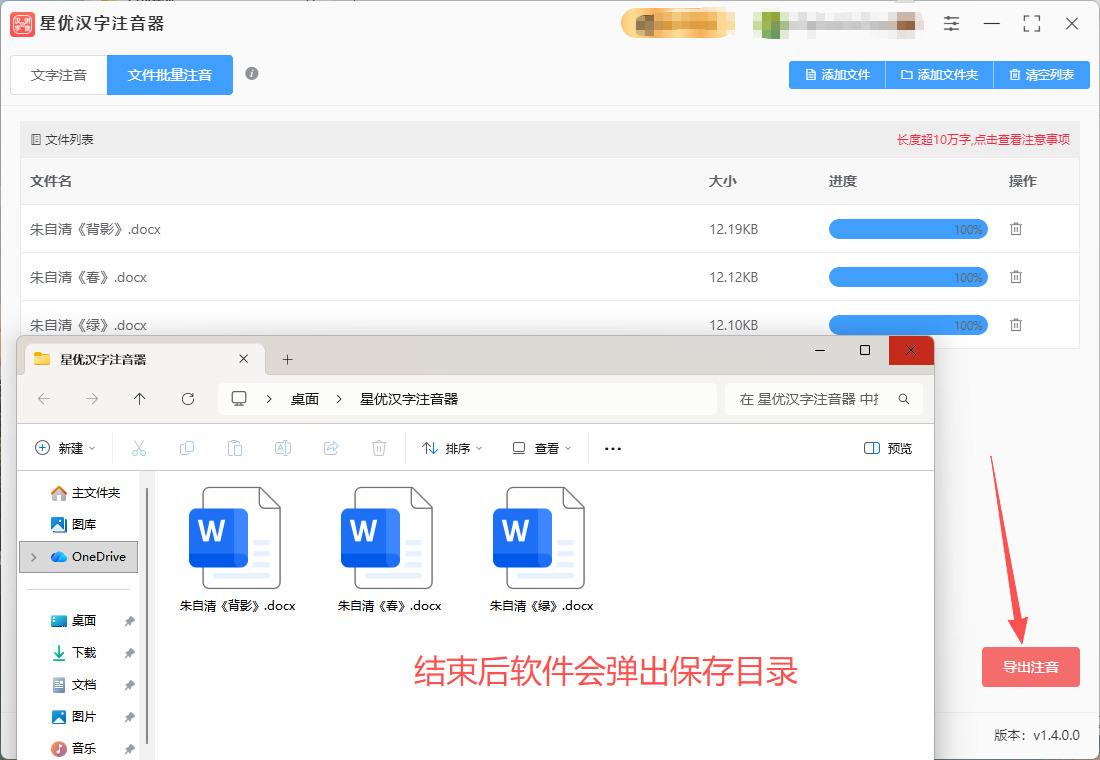Toggle the 预览 preview pane
Screen dimensions: 1100x760
click(x=887, y=449)
